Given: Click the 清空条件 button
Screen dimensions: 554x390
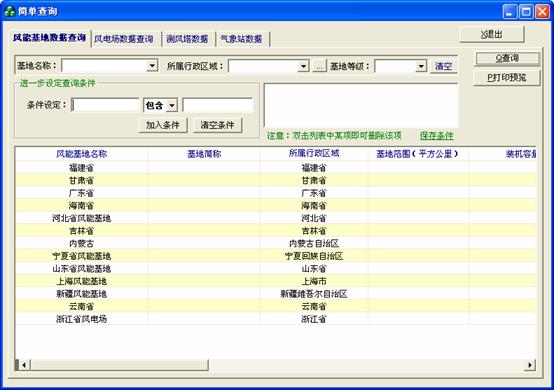Looking at the screenshot, I should [218, 125].
